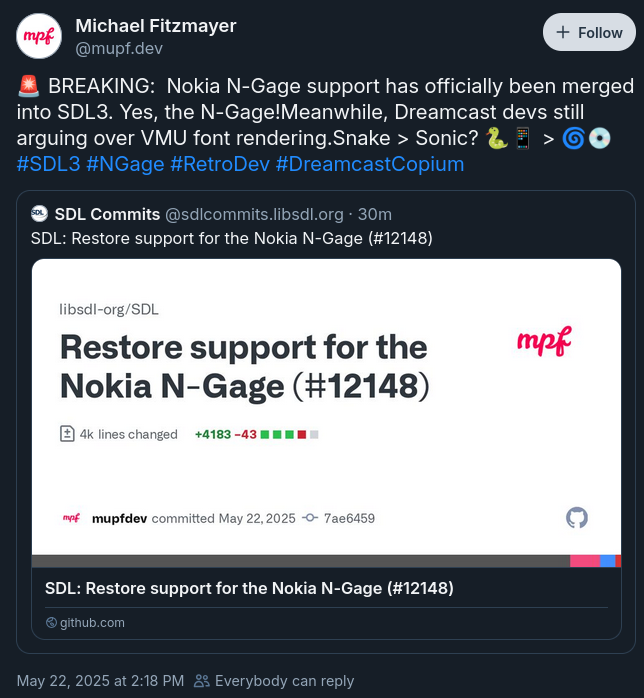Click the lines changed diff icon
Viewport: 644px width, 698px height.
(x=68, y=434)
